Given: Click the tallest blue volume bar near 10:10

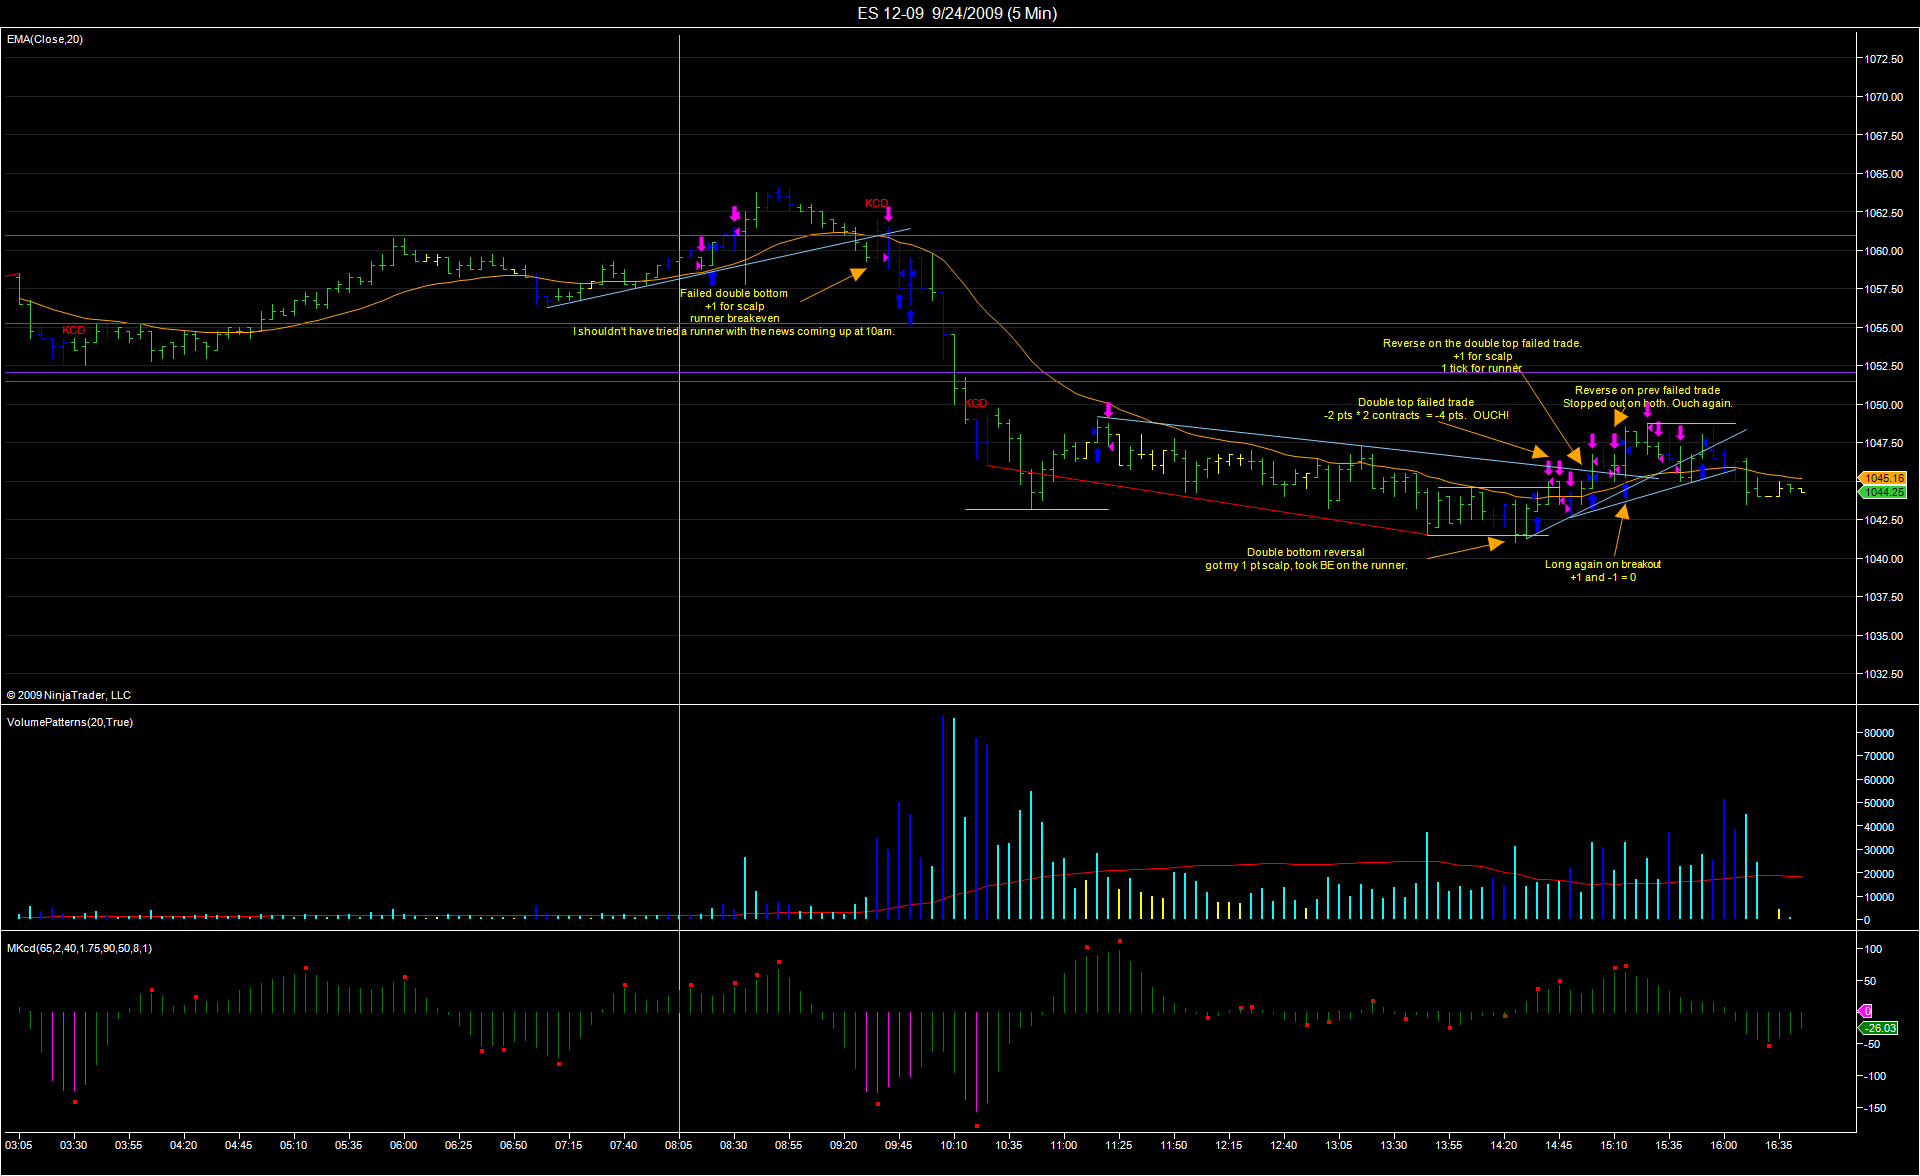Looking at the screenshot, I should click(x=943, y=817).
